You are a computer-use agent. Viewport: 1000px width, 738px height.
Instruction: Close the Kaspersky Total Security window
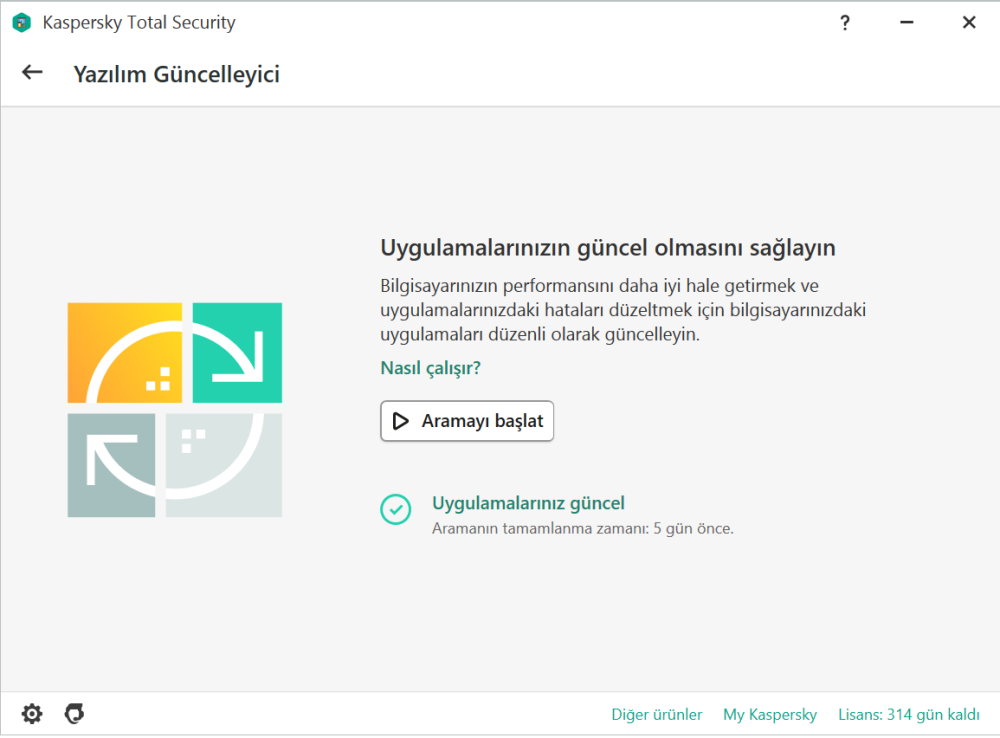pos(969,23)
